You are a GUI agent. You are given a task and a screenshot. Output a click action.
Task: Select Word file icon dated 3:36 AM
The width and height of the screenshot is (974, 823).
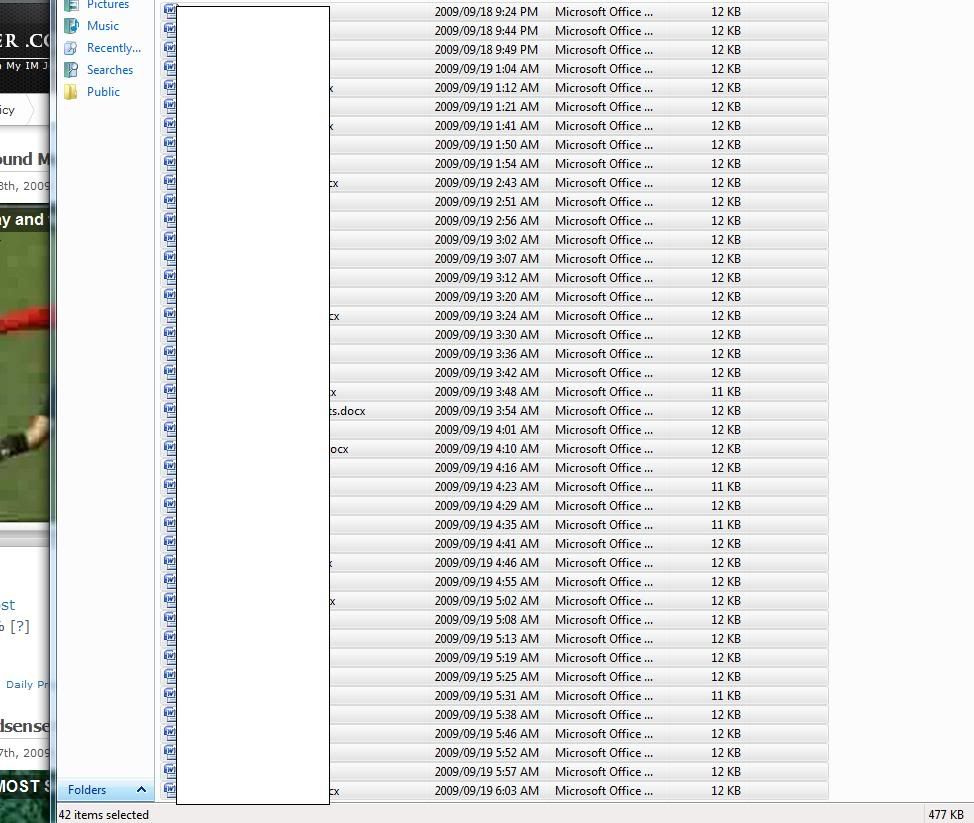(x=169, y=352)
